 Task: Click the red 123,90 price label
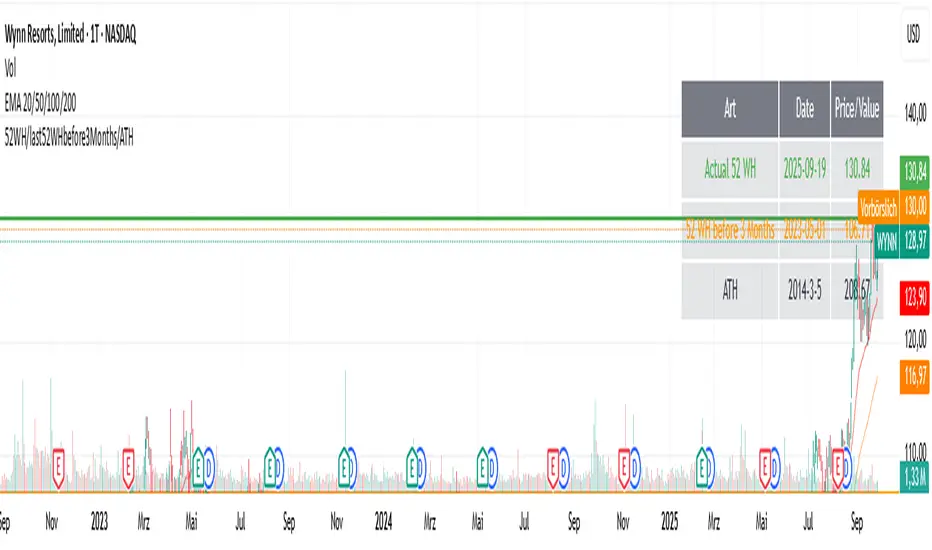pos(914,296)
